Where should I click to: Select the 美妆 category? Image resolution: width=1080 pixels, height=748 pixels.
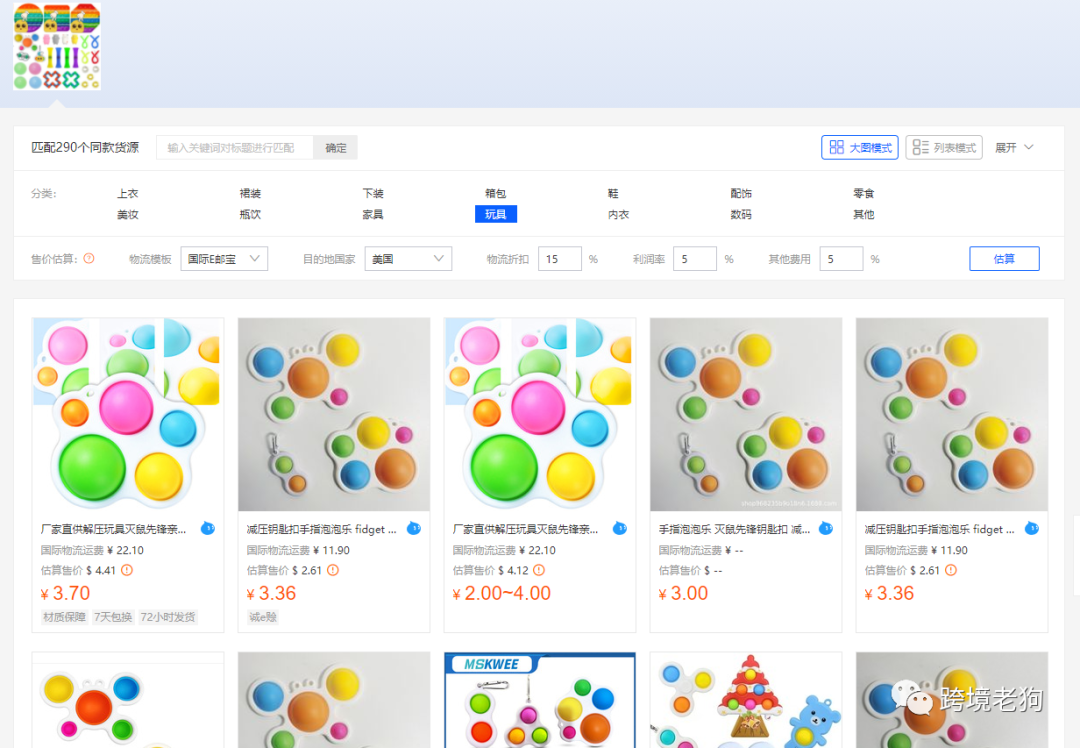point(127,214)
